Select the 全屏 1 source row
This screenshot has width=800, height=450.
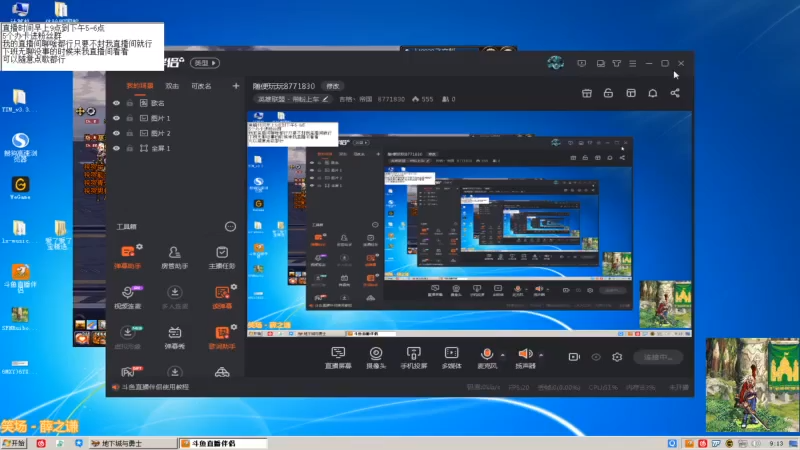176,148
